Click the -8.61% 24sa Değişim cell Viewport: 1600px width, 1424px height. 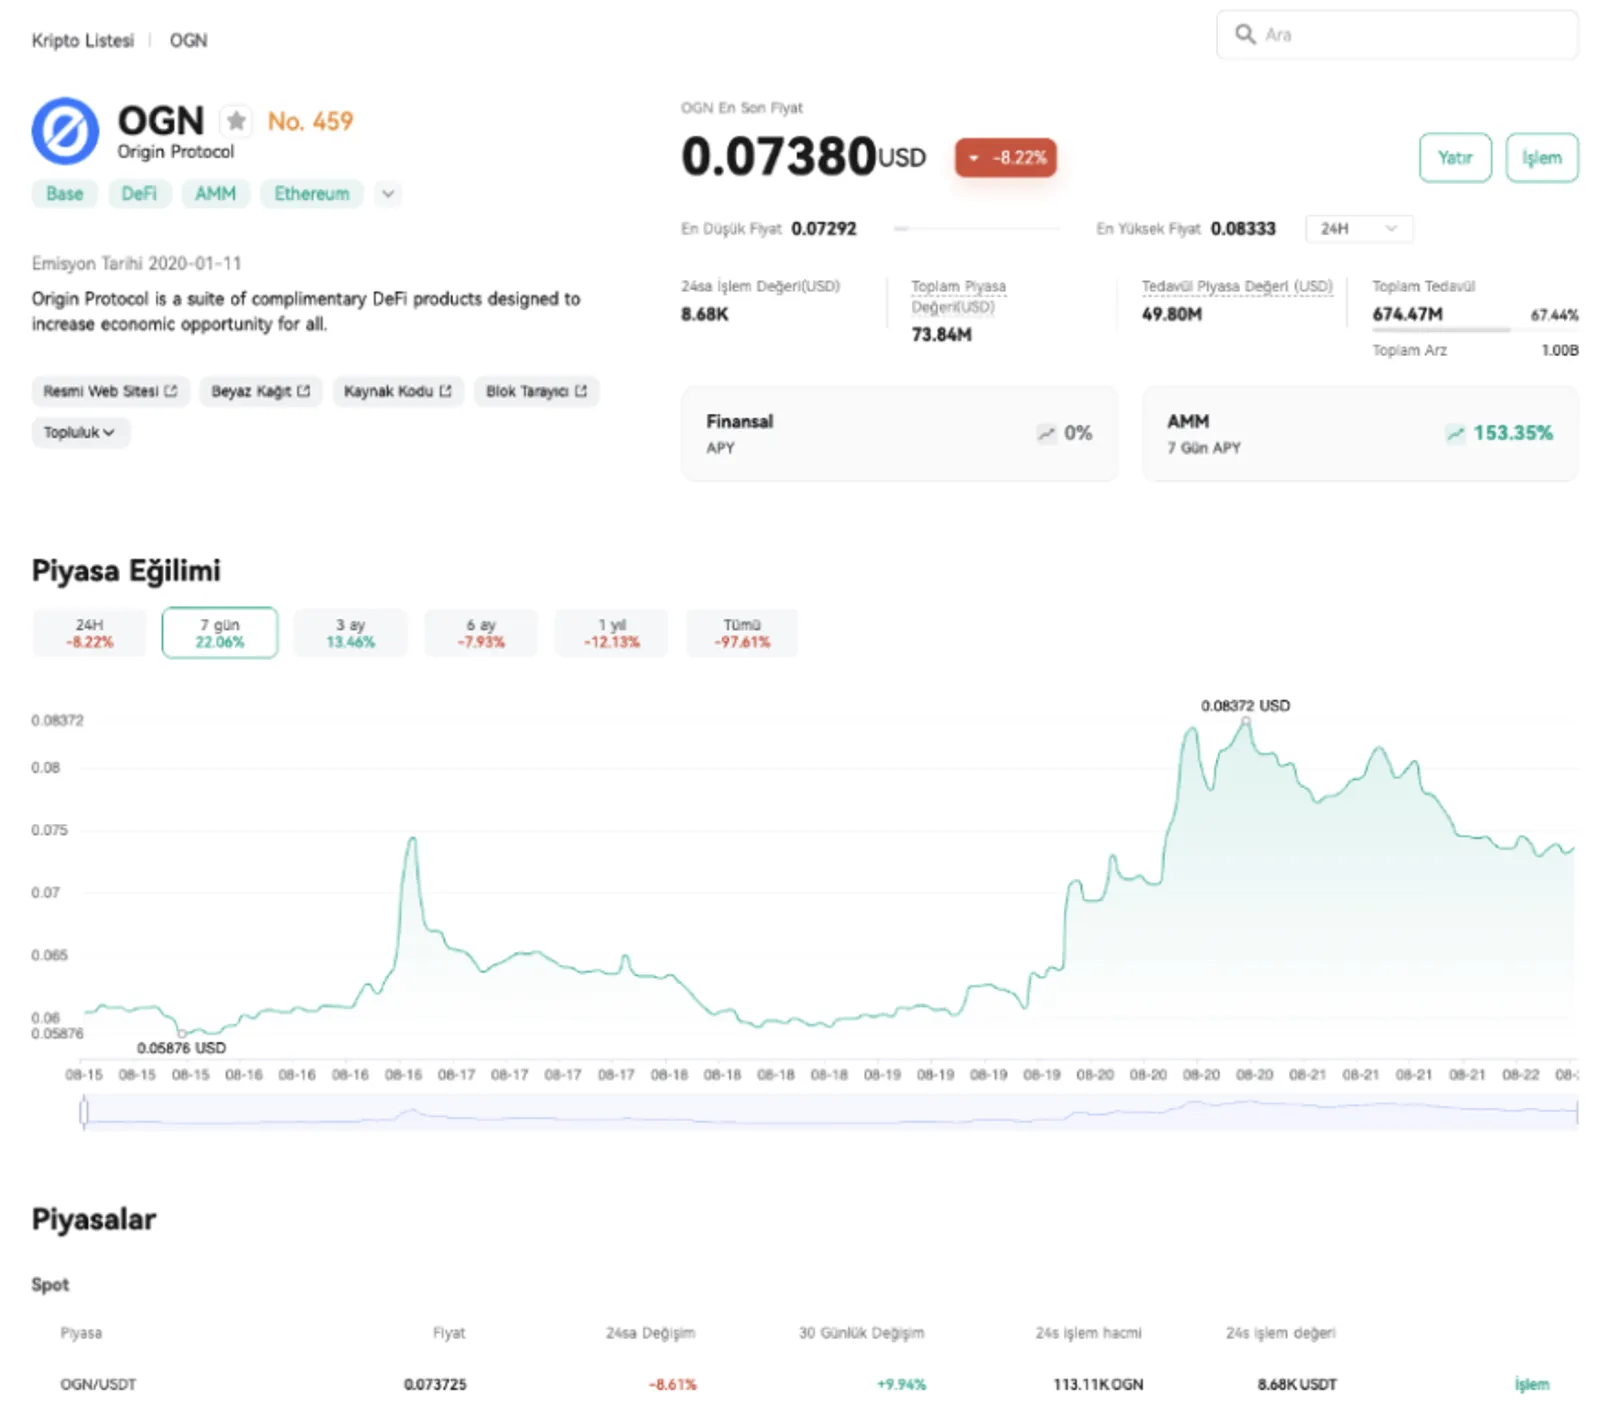(672, 1384)
